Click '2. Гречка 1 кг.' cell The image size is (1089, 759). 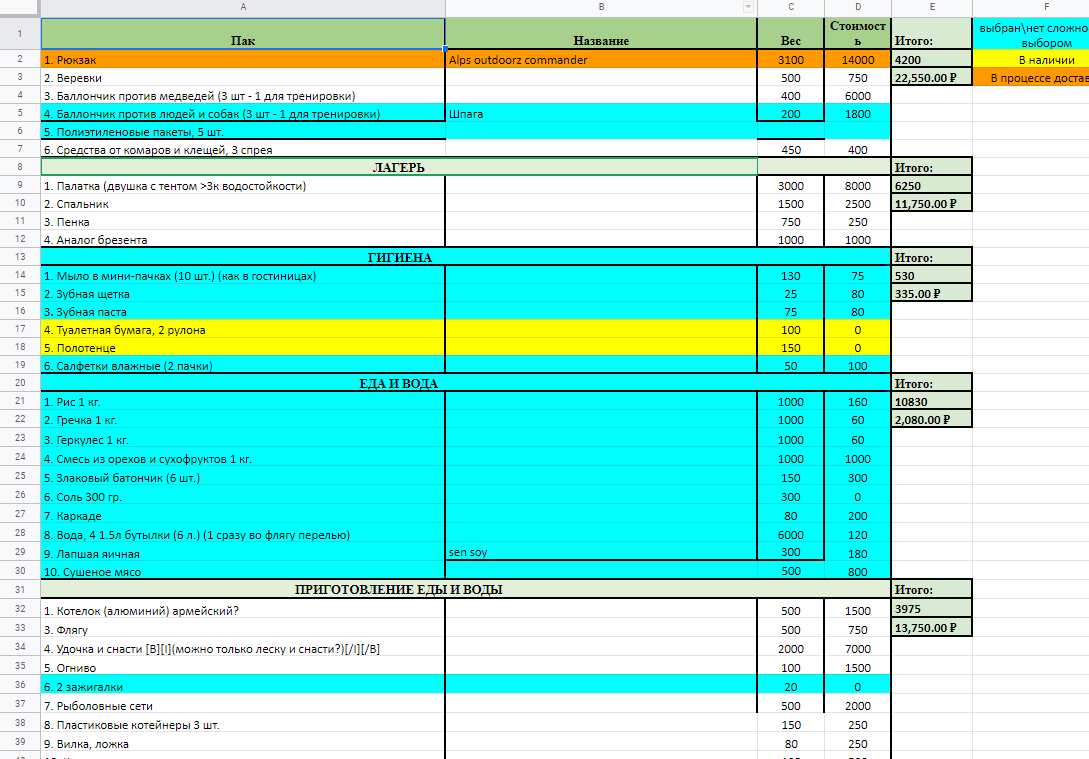[243, 420]
